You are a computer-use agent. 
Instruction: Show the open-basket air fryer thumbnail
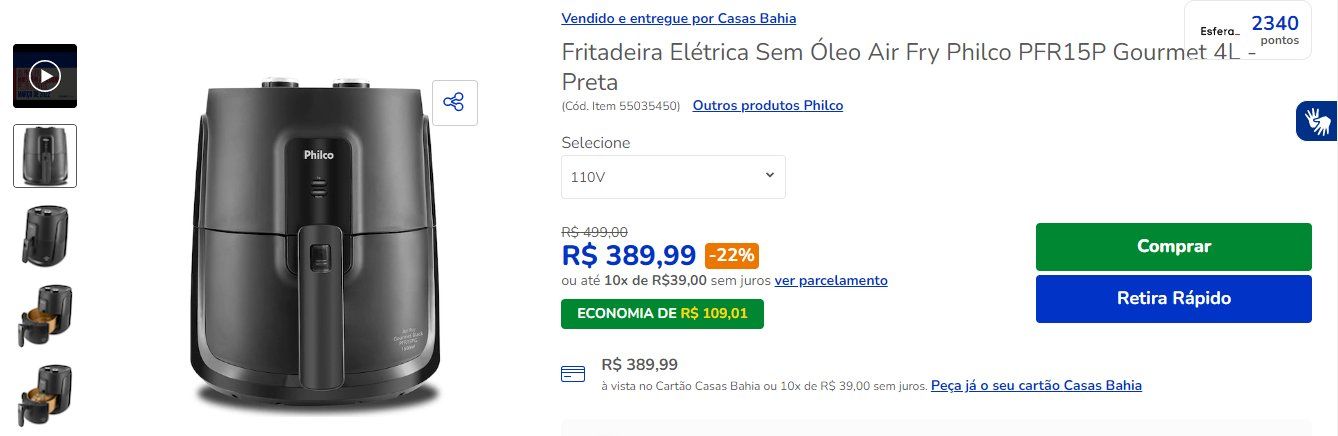[45, 316]
